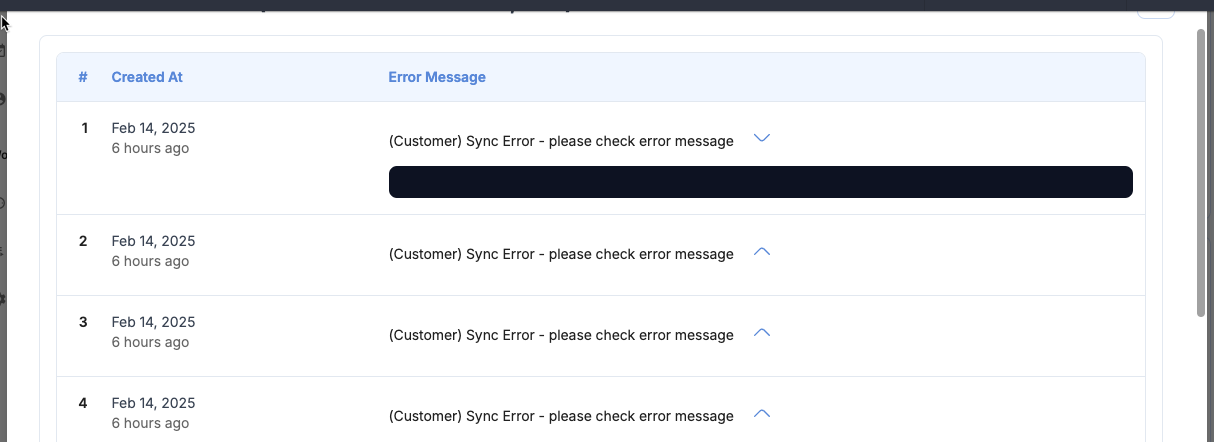The width and height of the screenshot is (1214, 442).
Task: Select the Sync Error text in row 3
Action: pos(561,335)
